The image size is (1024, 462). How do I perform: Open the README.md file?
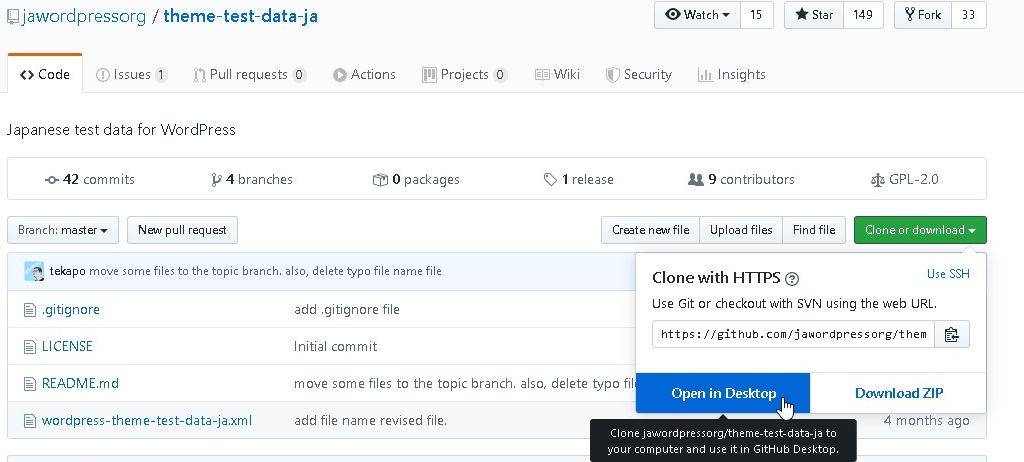[x=80, y=383]
